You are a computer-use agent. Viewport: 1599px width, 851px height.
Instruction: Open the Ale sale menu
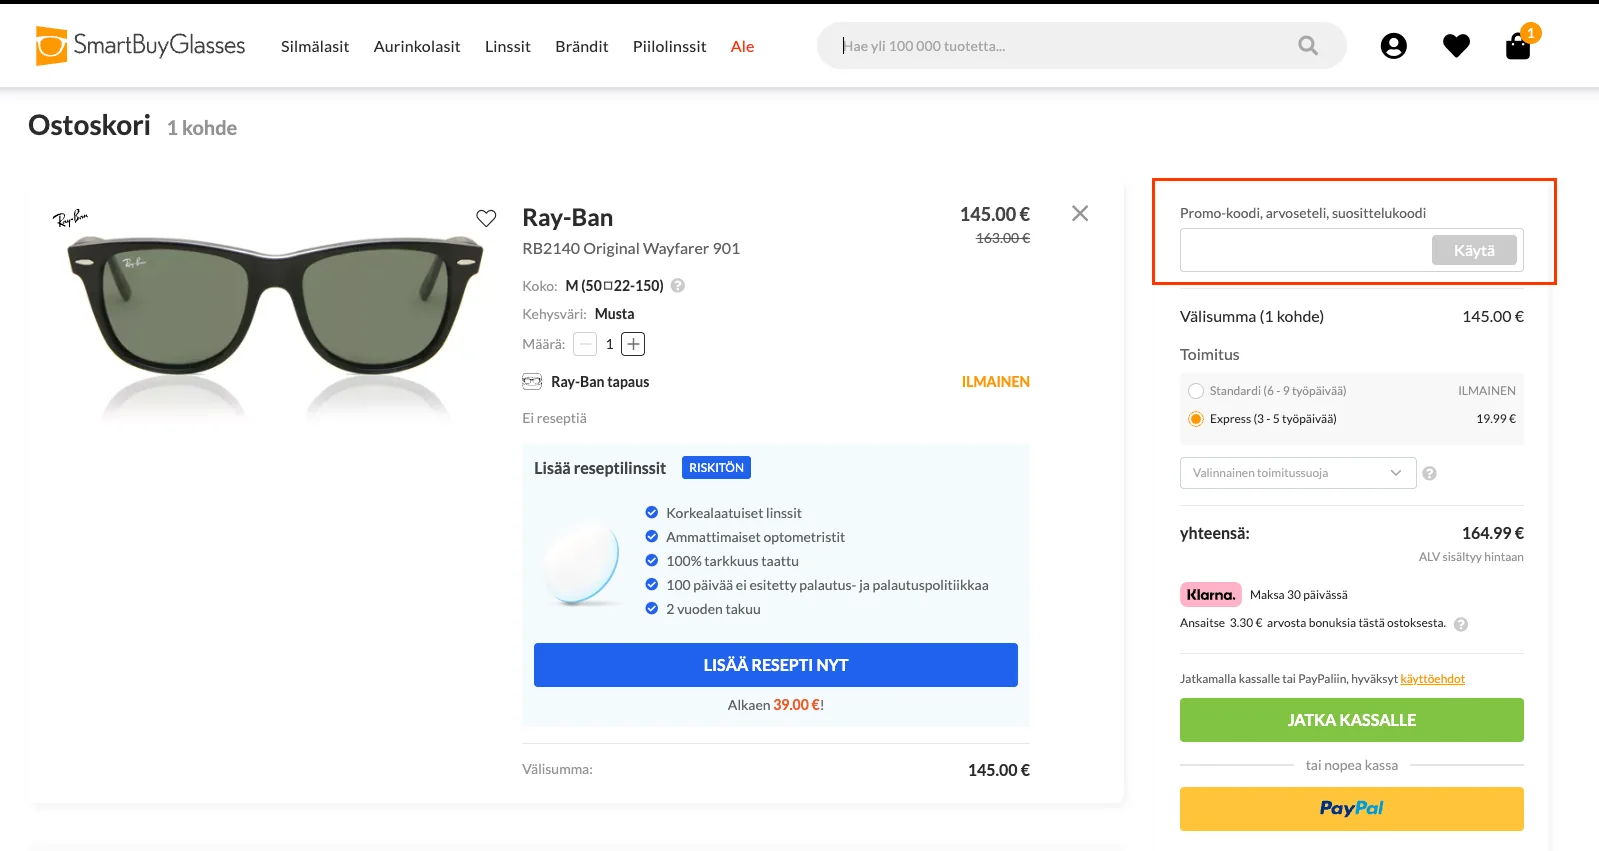coord(742,46)
